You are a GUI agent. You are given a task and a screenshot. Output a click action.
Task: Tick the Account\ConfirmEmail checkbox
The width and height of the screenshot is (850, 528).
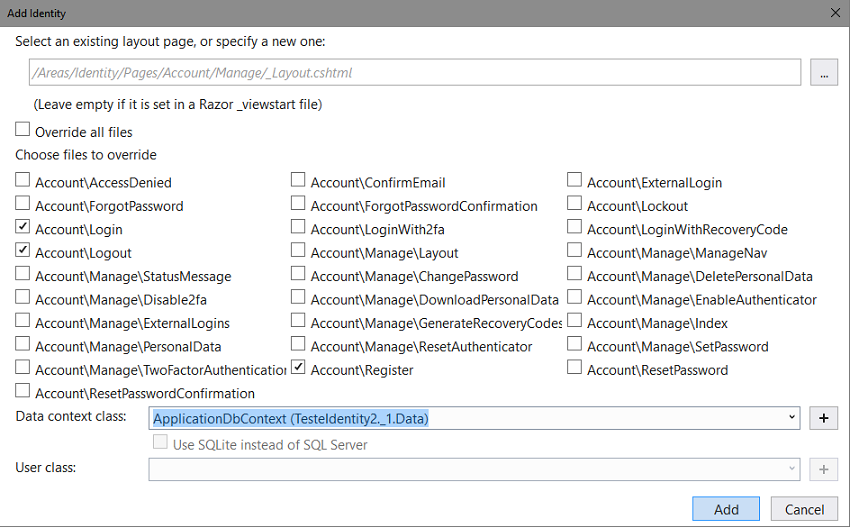pos(298,182)
